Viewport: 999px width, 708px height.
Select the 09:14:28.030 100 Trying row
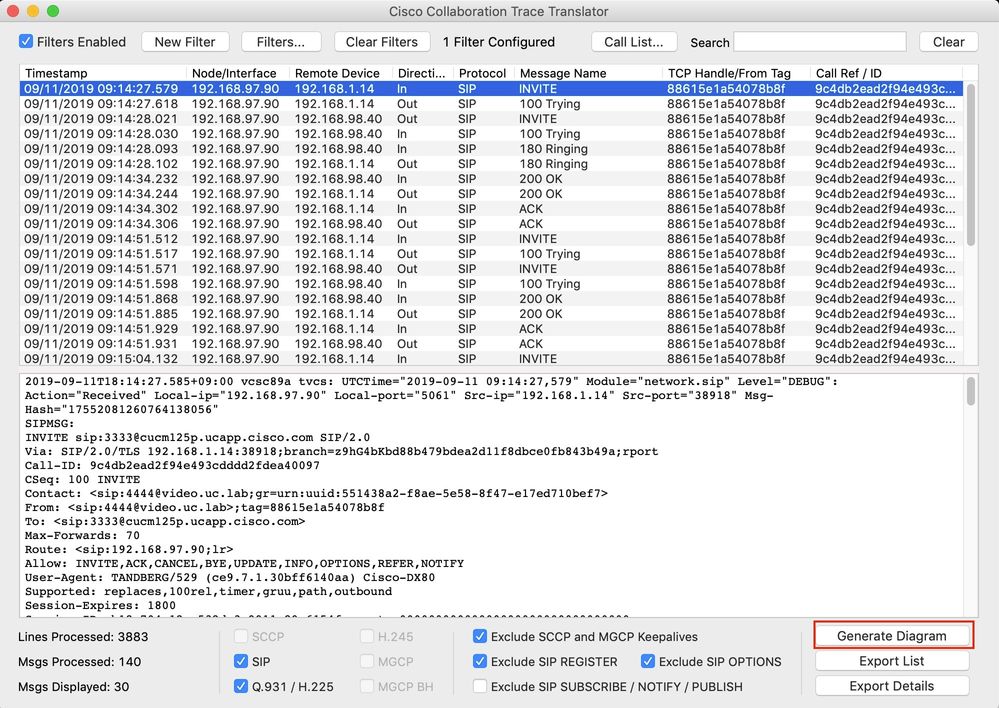(x=491, y=134)
